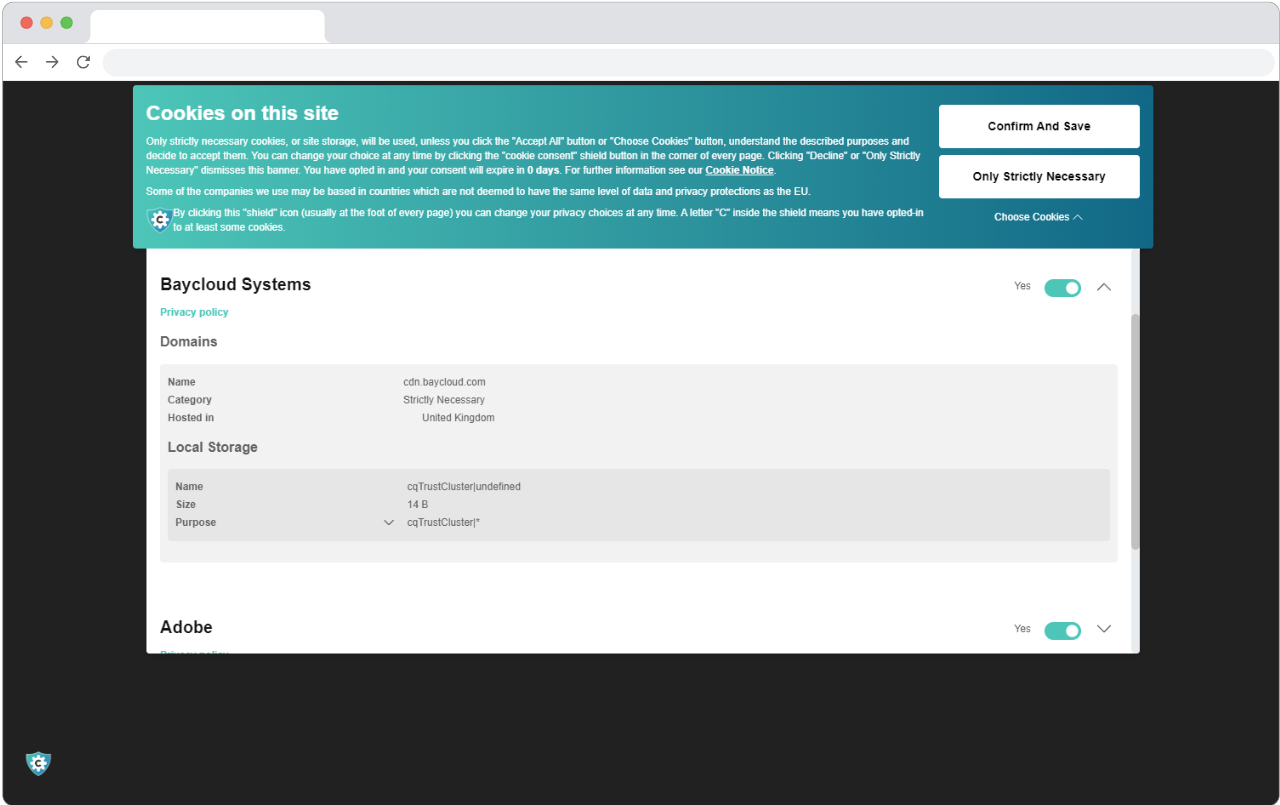1280x805 pixels.
Task: Click the cookie consent shield in the page corner
Action: [x=38, y=764]
